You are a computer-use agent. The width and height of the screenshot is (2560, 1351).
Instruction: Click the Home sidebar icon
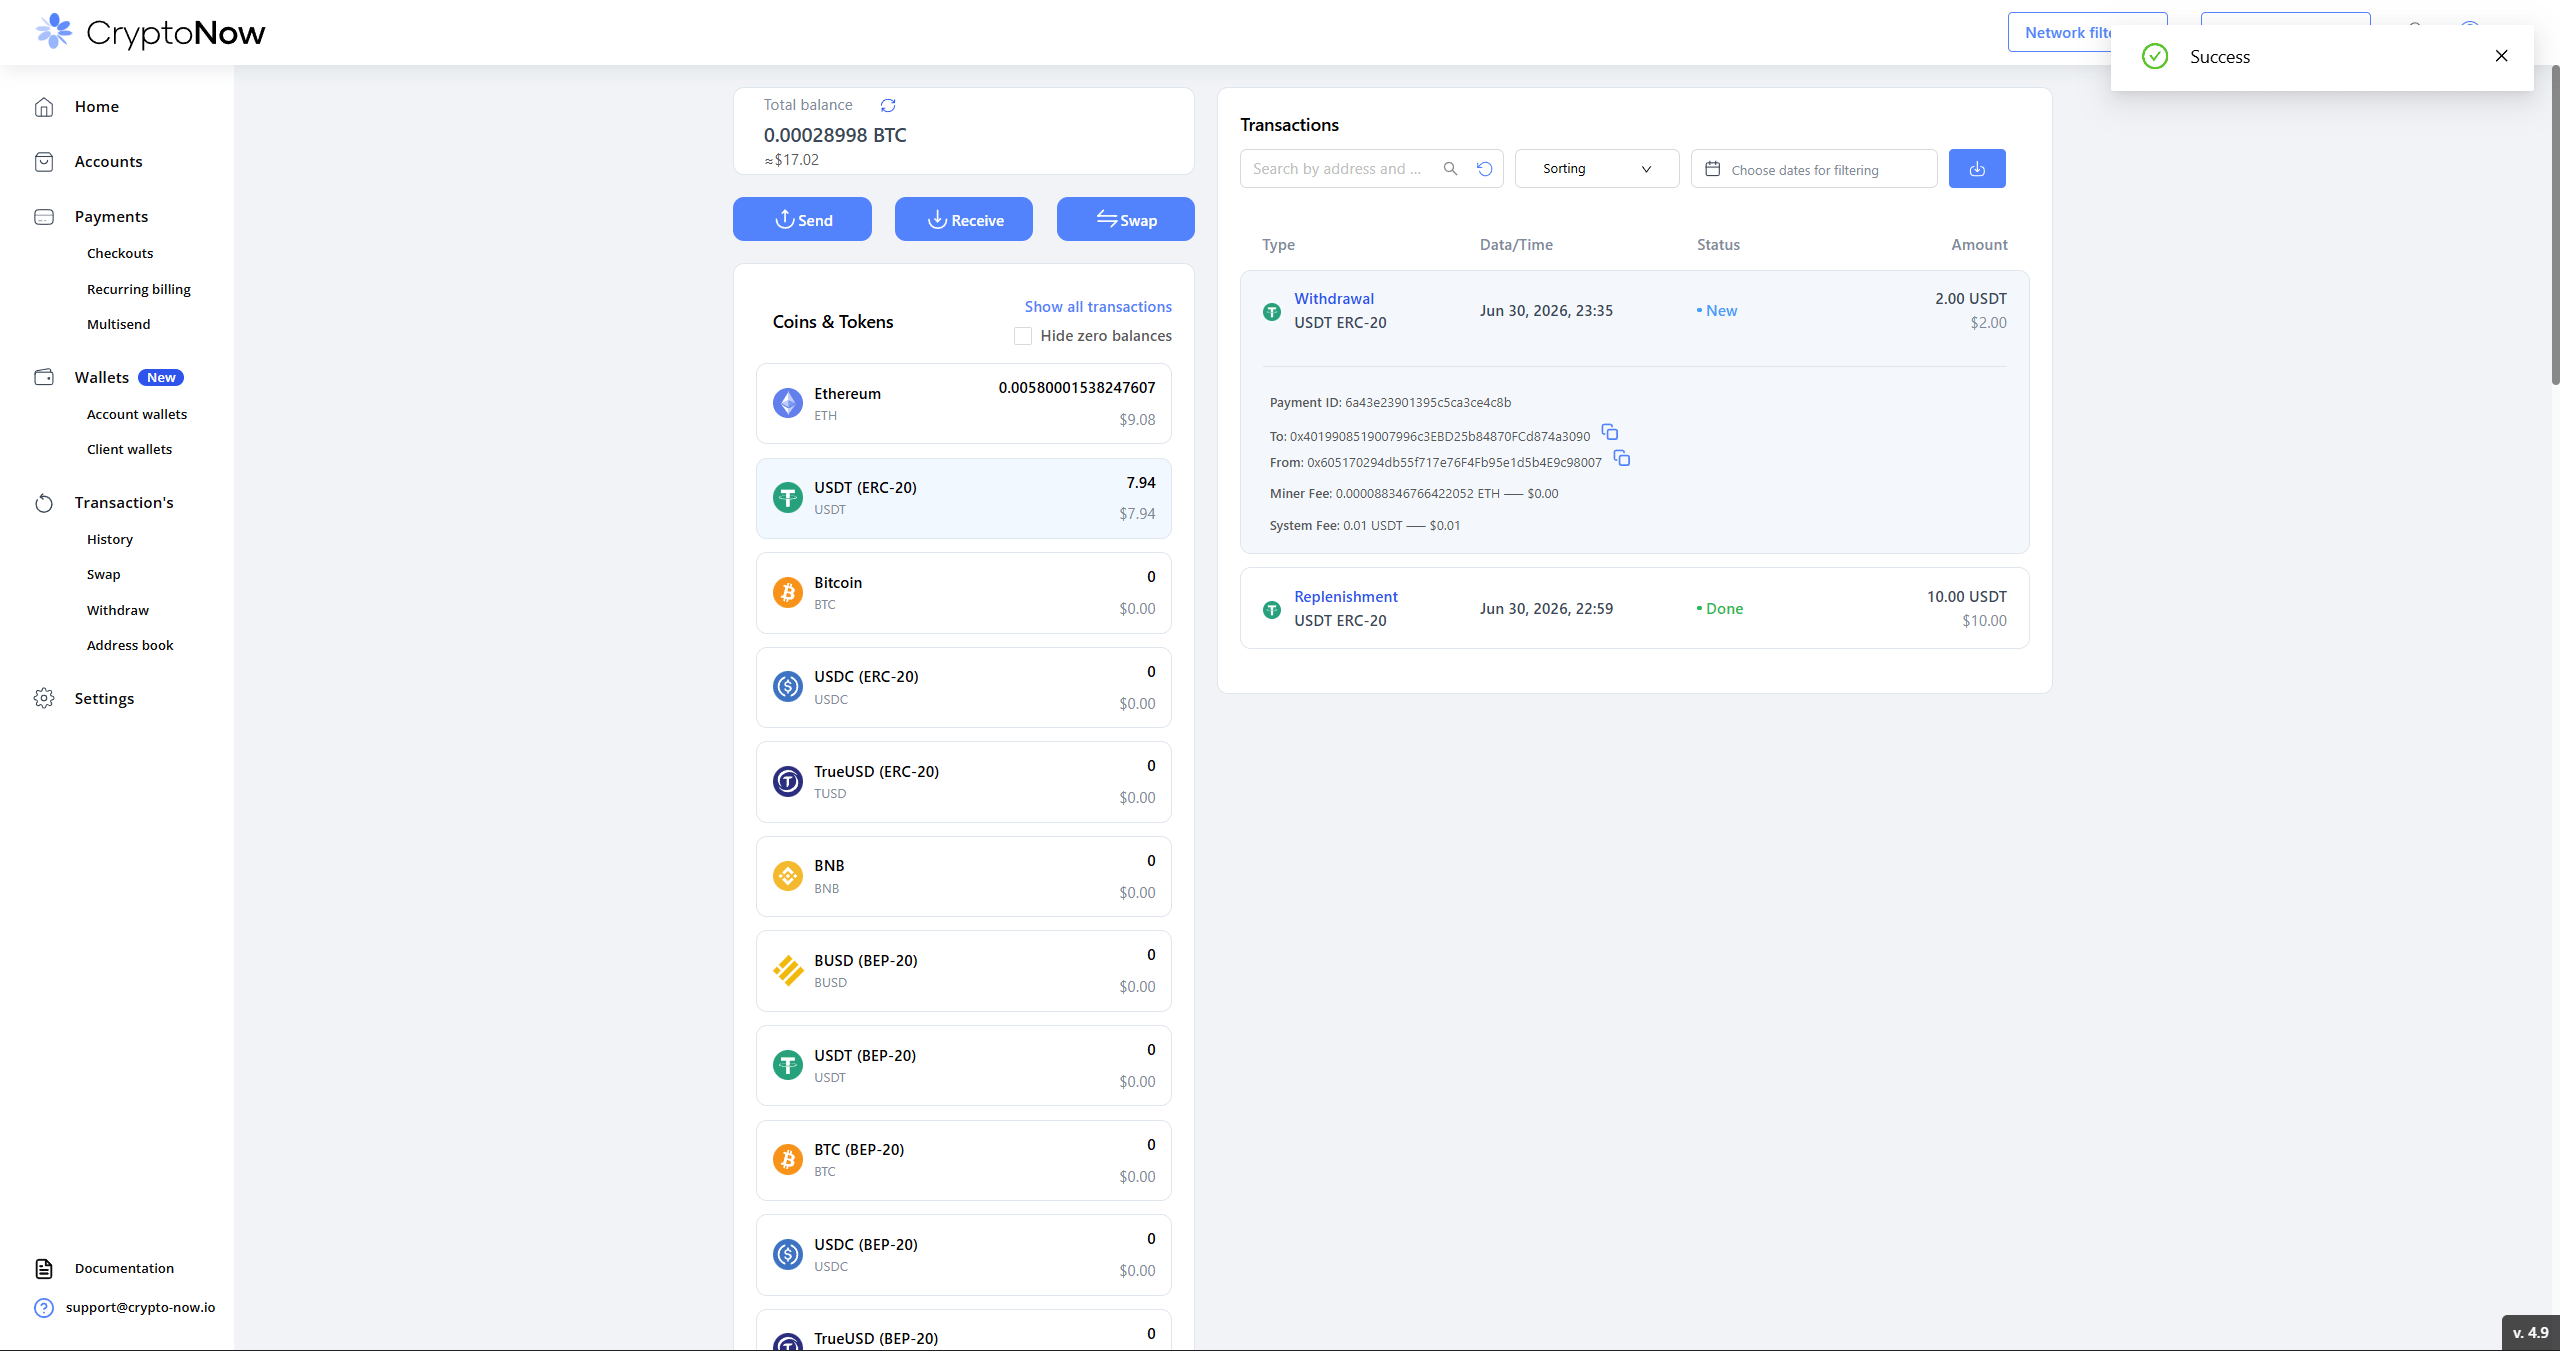coord(44,107)
